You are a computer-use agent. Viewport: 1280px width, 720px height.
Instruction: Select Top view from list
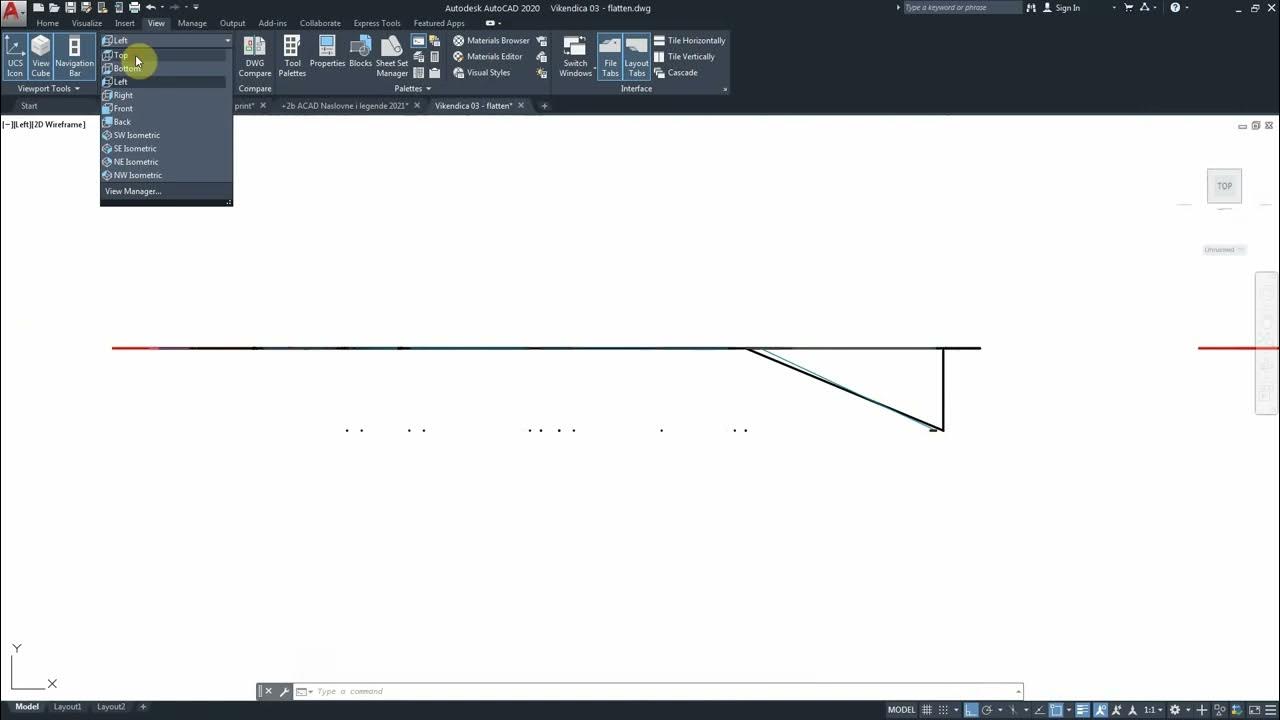(x=165, y=55)
